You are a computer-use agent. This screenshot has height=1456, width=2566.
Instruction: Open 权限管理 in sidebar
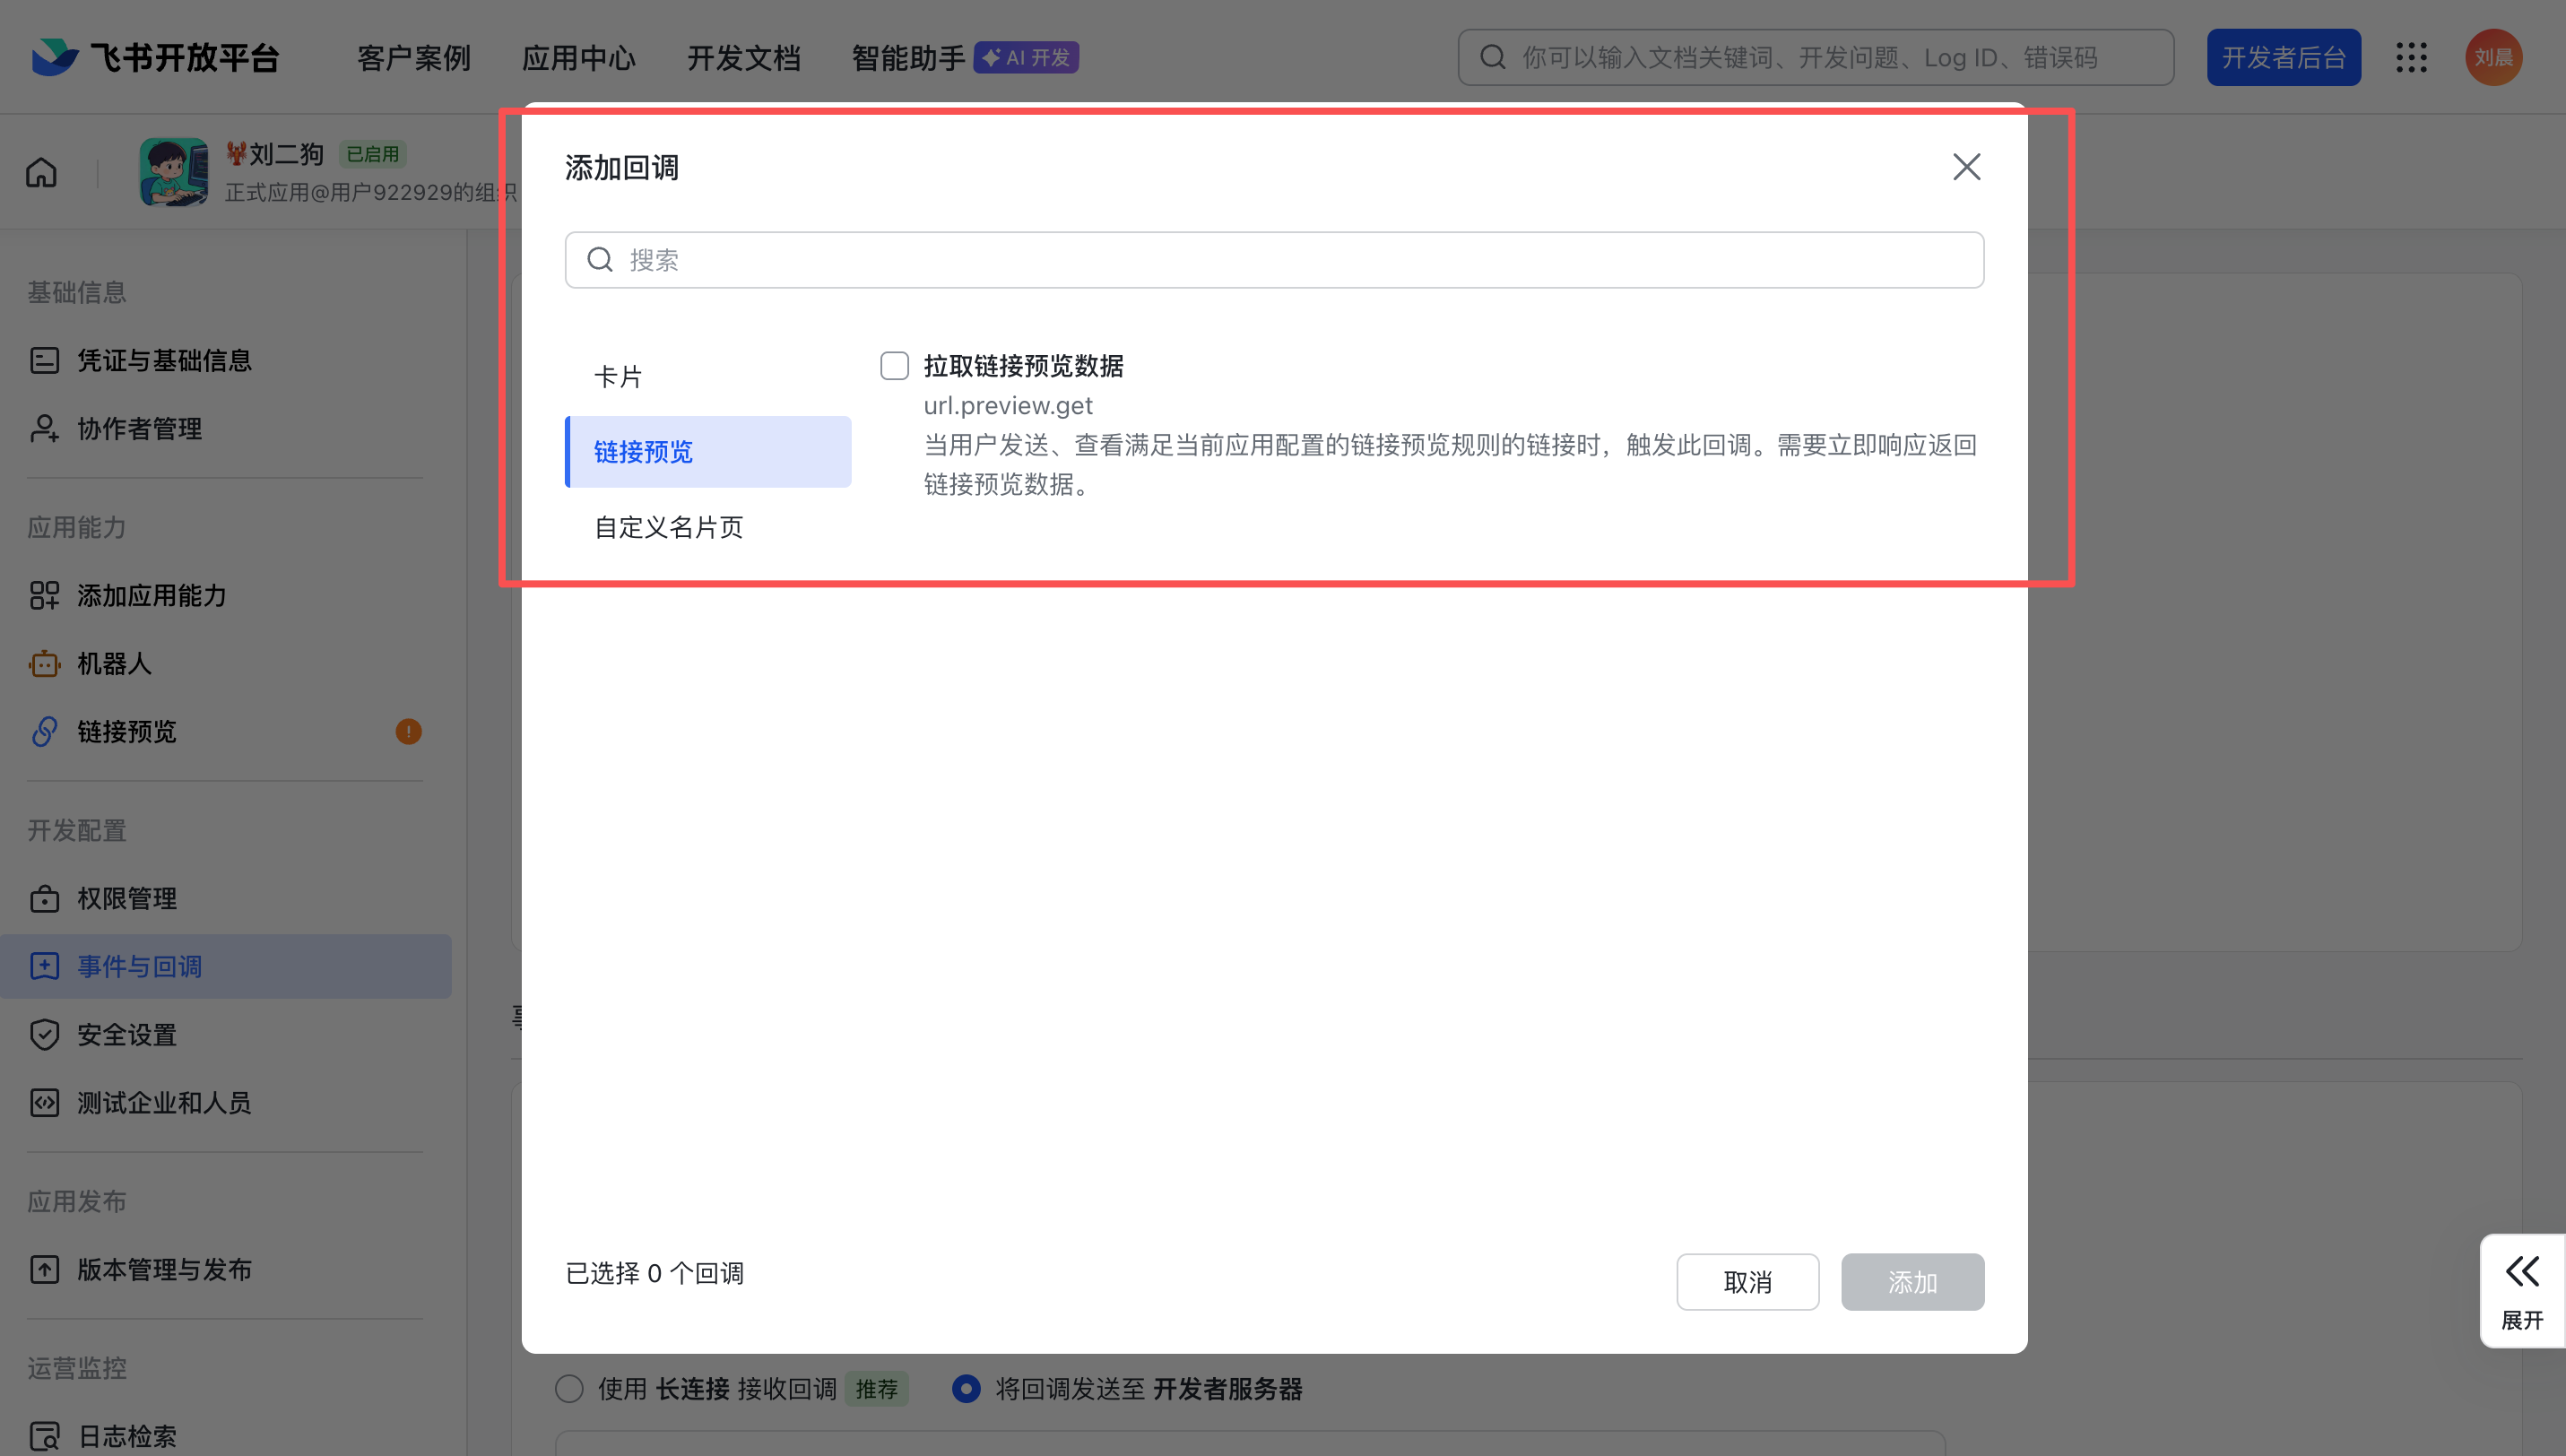pyautogui.click(x=127, y=899)
